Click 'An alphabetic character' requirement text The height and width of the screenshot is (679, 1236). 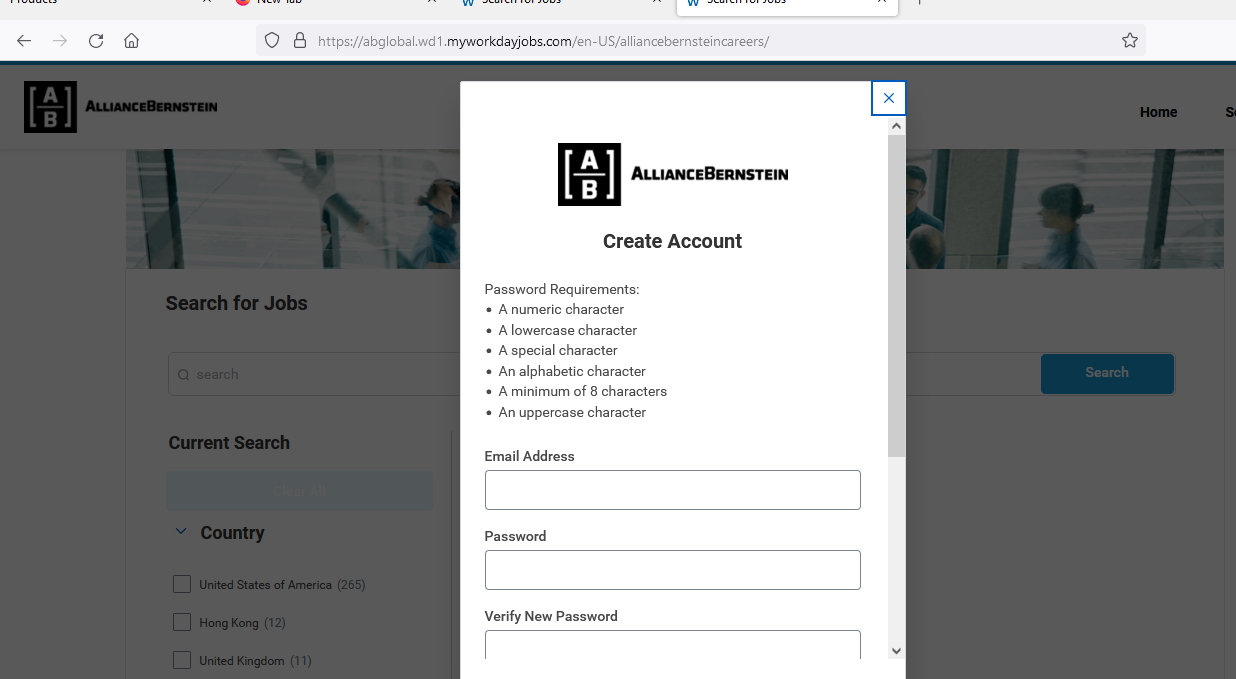pos(572,371)
